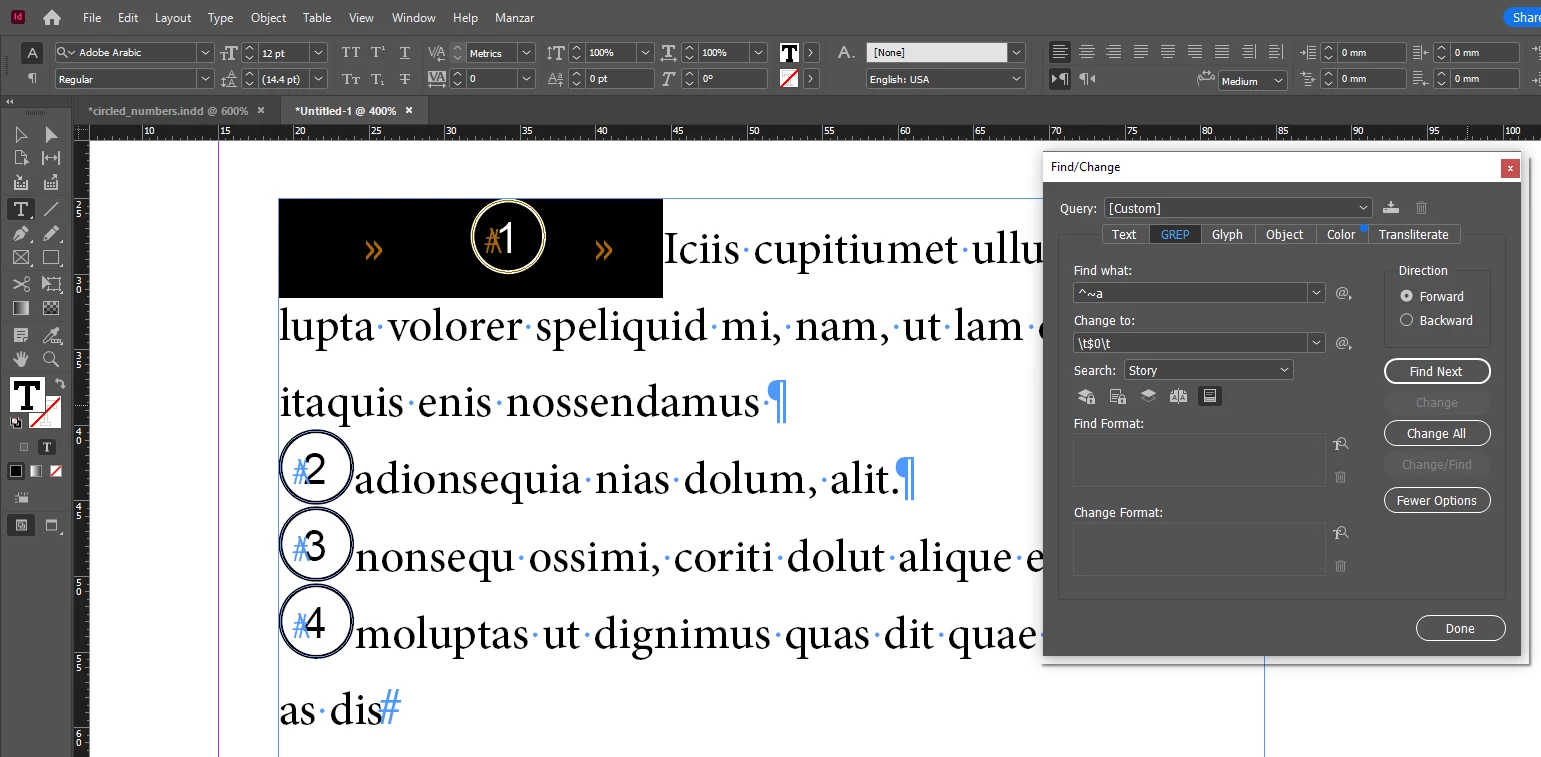Open the Layout menu
This screenshot has height=757, width=1541.
172,18
